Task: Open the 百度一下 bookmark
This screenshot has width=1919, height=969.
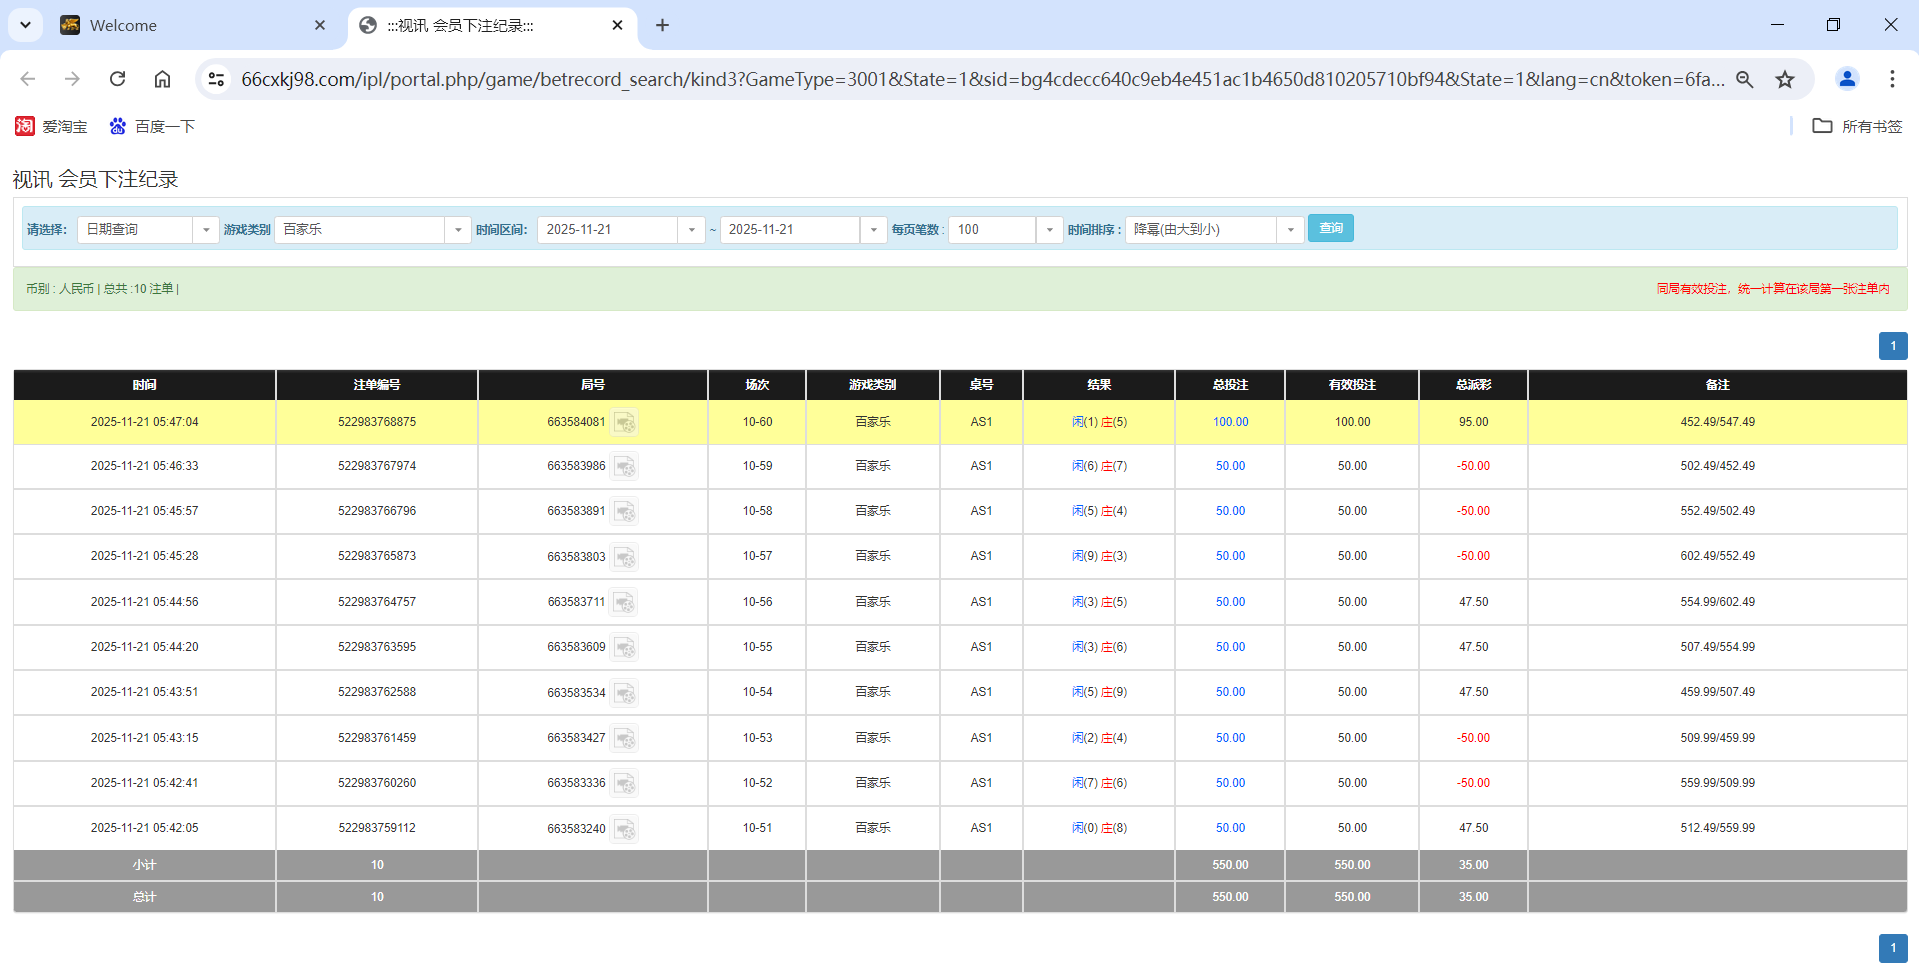Action: (x=152, y=126)
